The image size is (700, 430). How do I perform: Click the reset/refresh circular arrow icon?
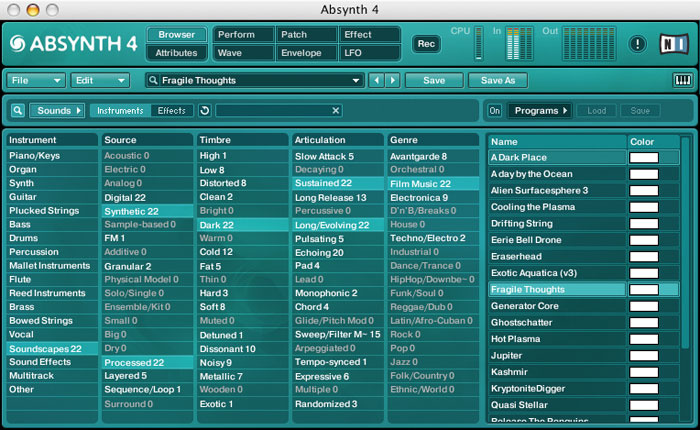tap(205, 111)
